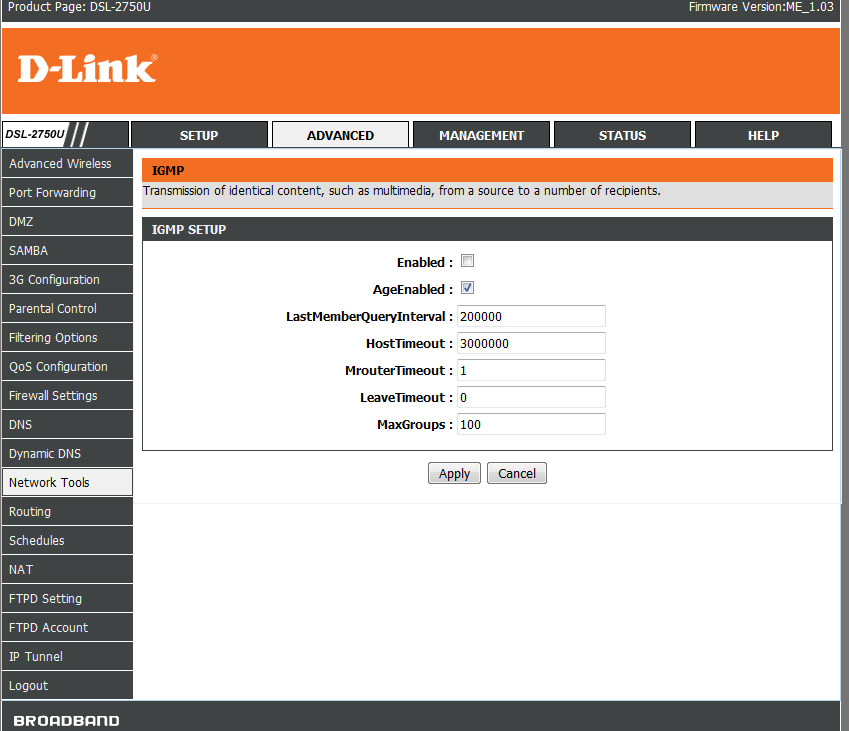Select the MaxGroups text field

point(531,424)
